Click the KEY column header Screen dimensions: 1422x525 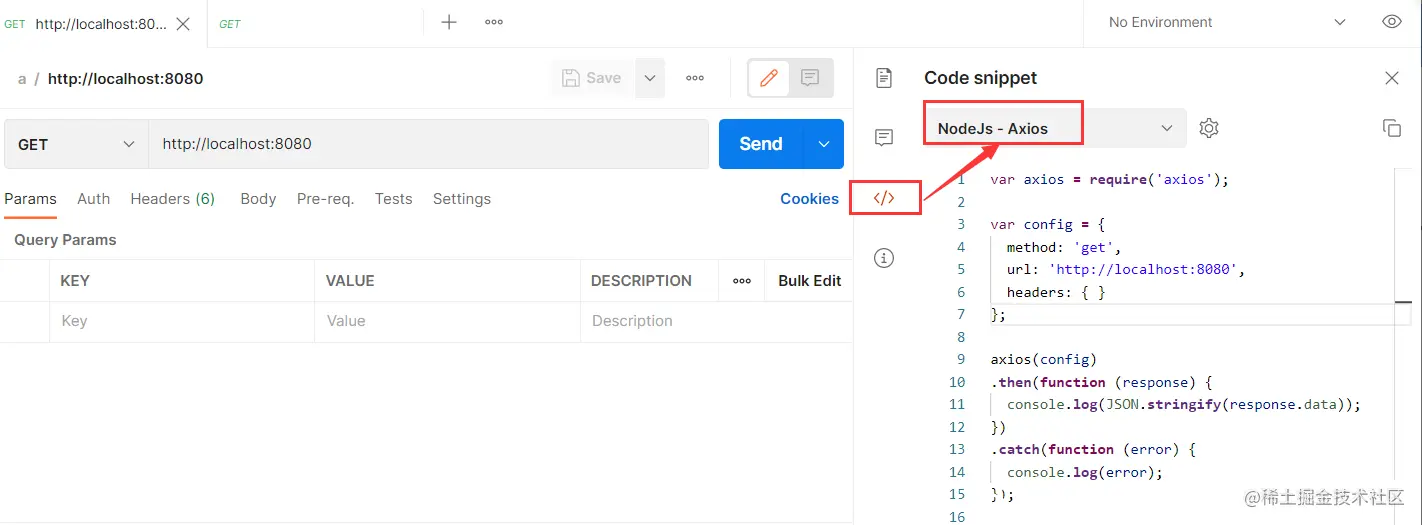[75, 281]
